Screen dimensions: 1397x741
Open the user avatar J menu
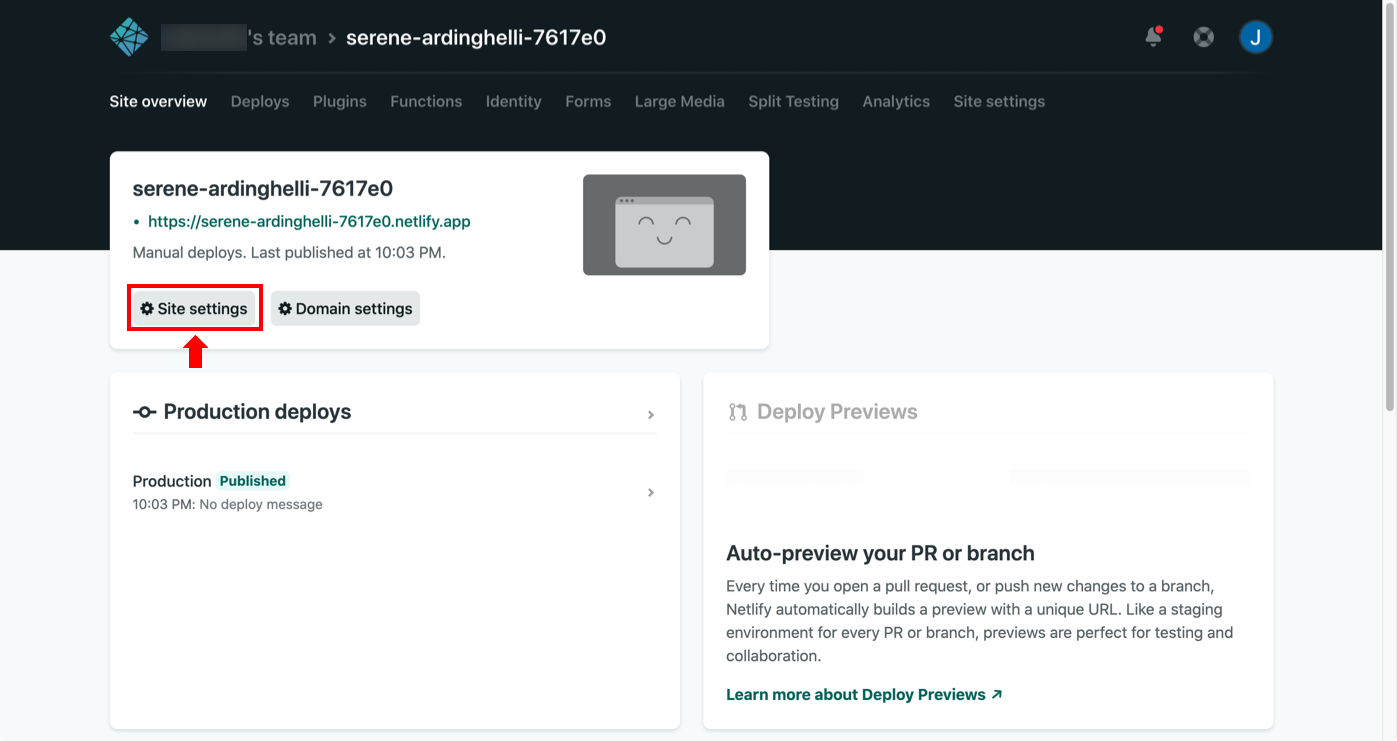1256,38
